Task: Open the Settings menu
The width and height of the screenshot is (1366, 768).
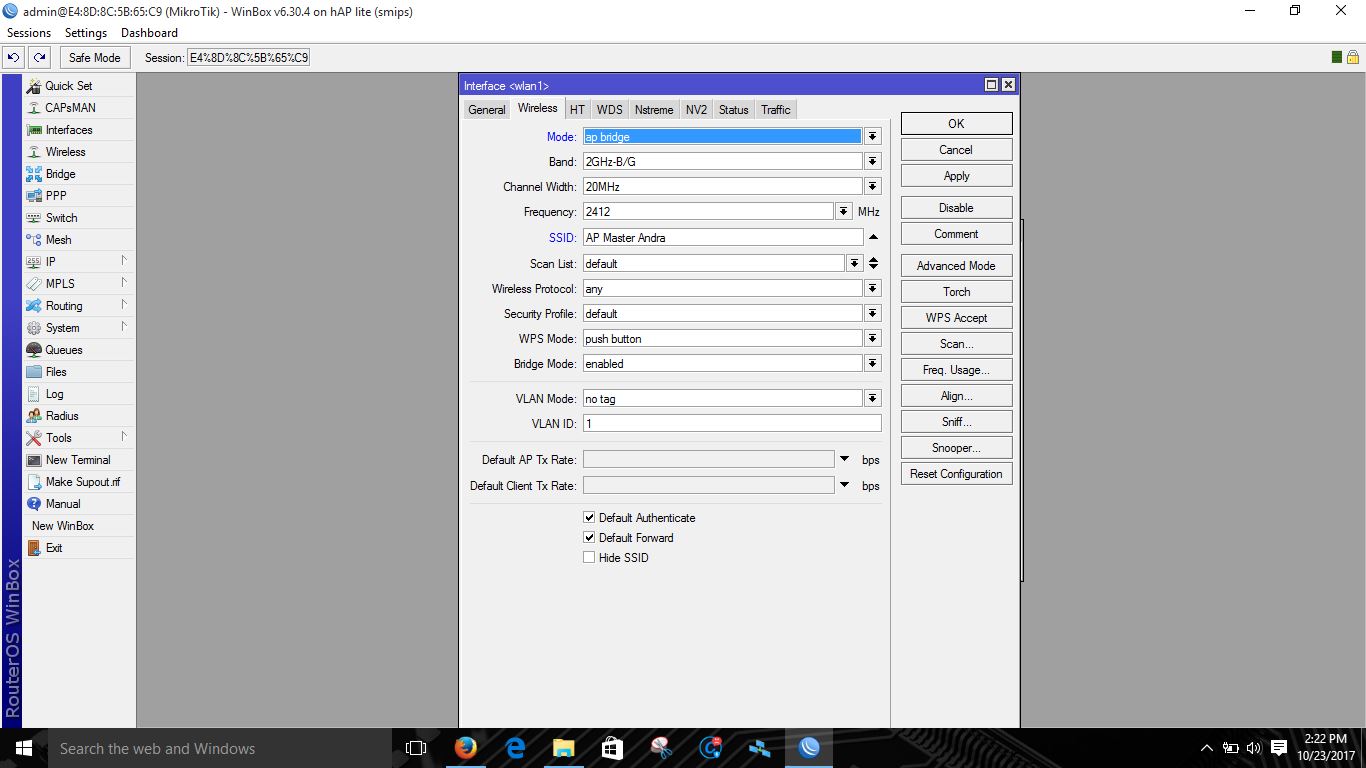Action: (x=85, y=32)
